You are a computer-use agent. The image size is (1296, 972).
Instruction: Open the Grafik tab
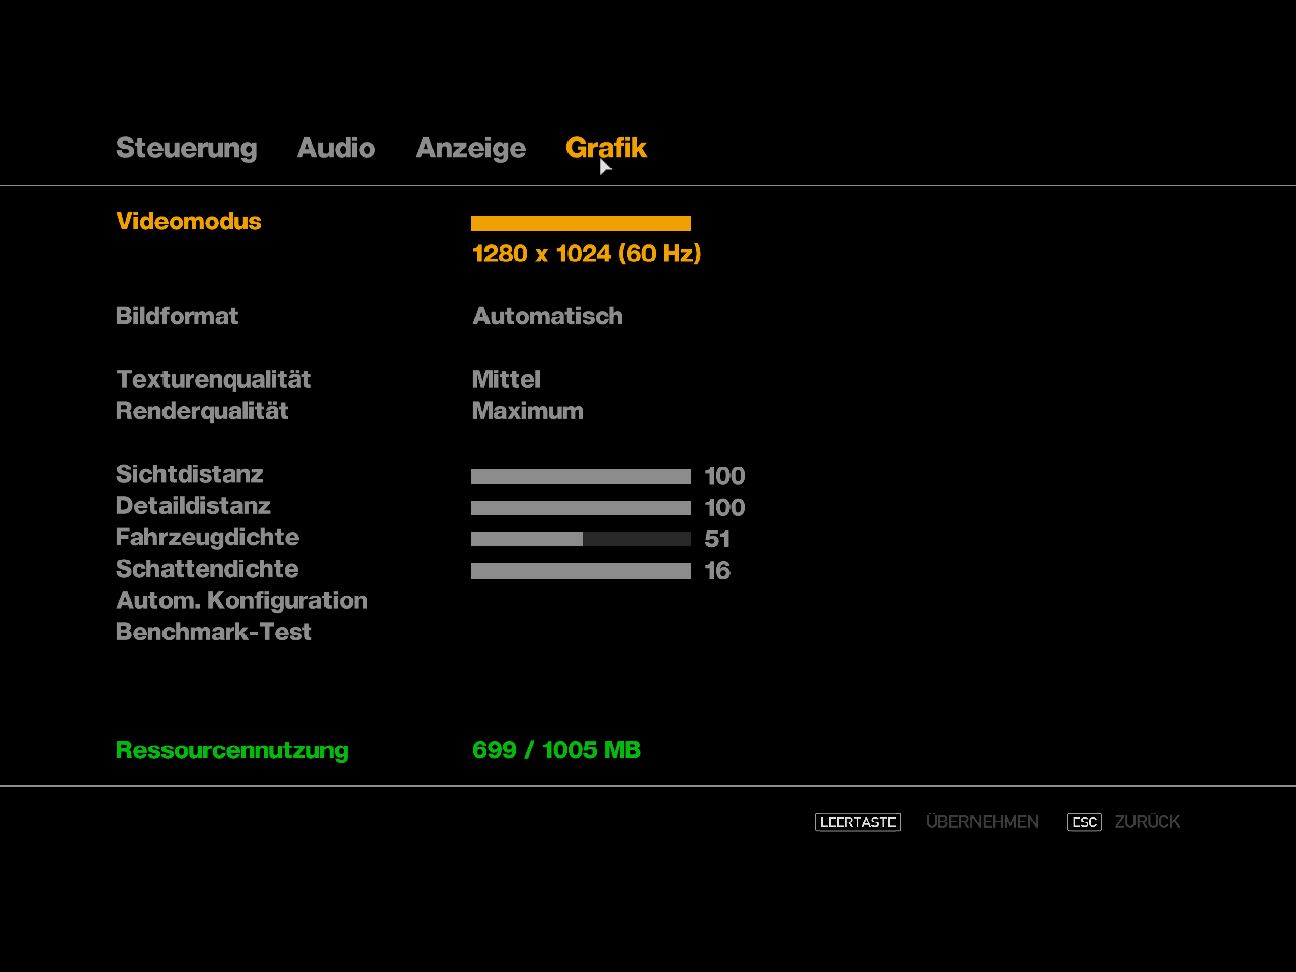pyautogui.click(x=606, y=148)
